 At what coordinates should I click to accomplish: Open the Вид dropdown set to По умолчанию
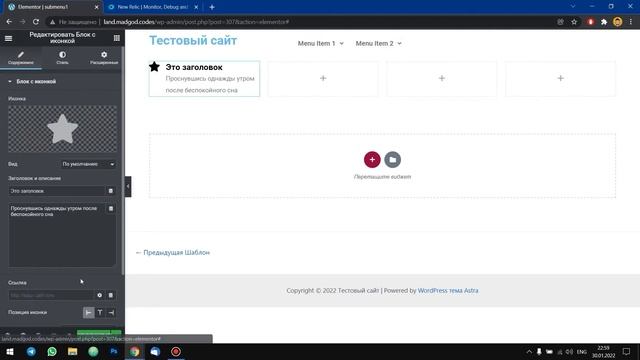coord(88,164)
